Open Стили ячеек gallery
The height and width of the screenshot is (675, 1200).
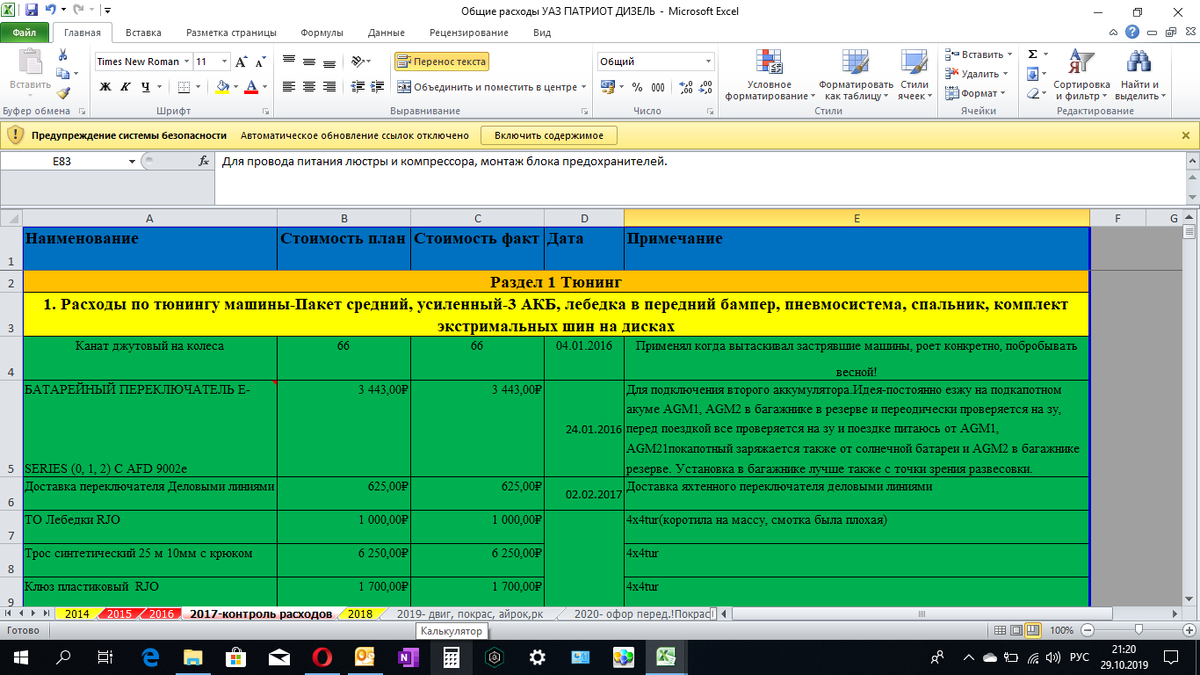914,74
